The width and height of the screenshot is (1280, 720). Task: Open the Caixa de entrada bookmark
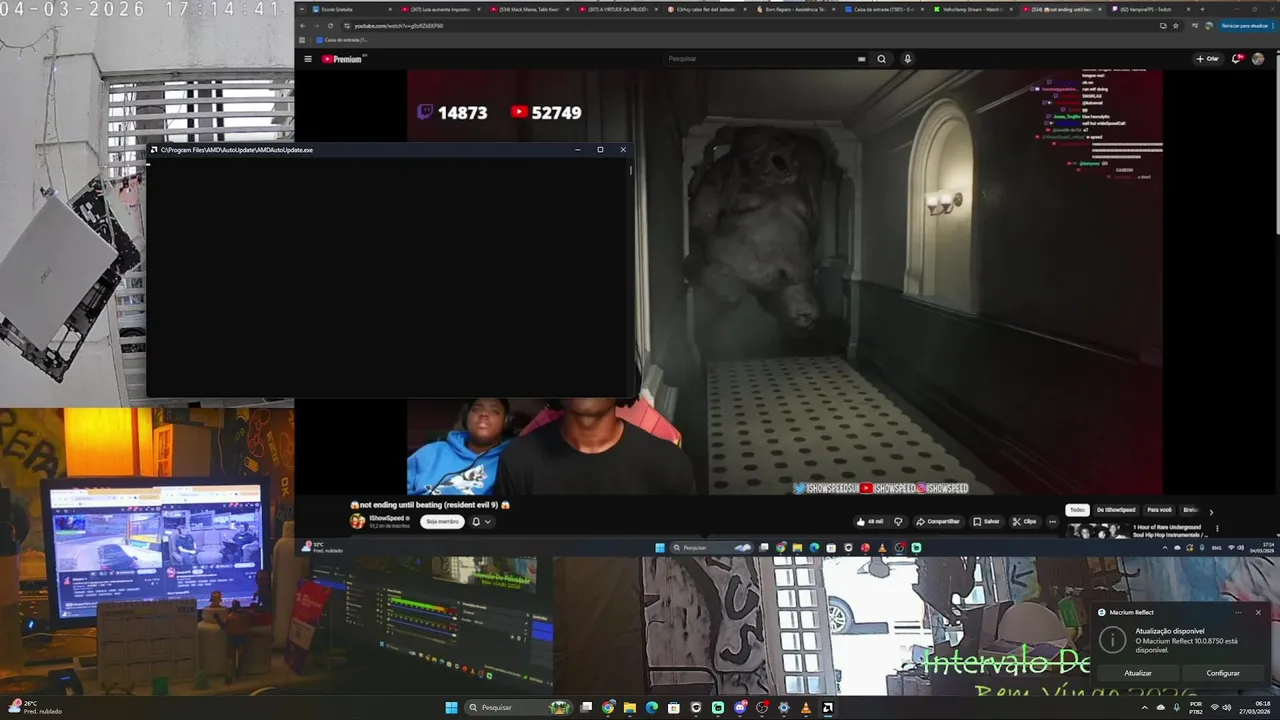click(340, 40)
